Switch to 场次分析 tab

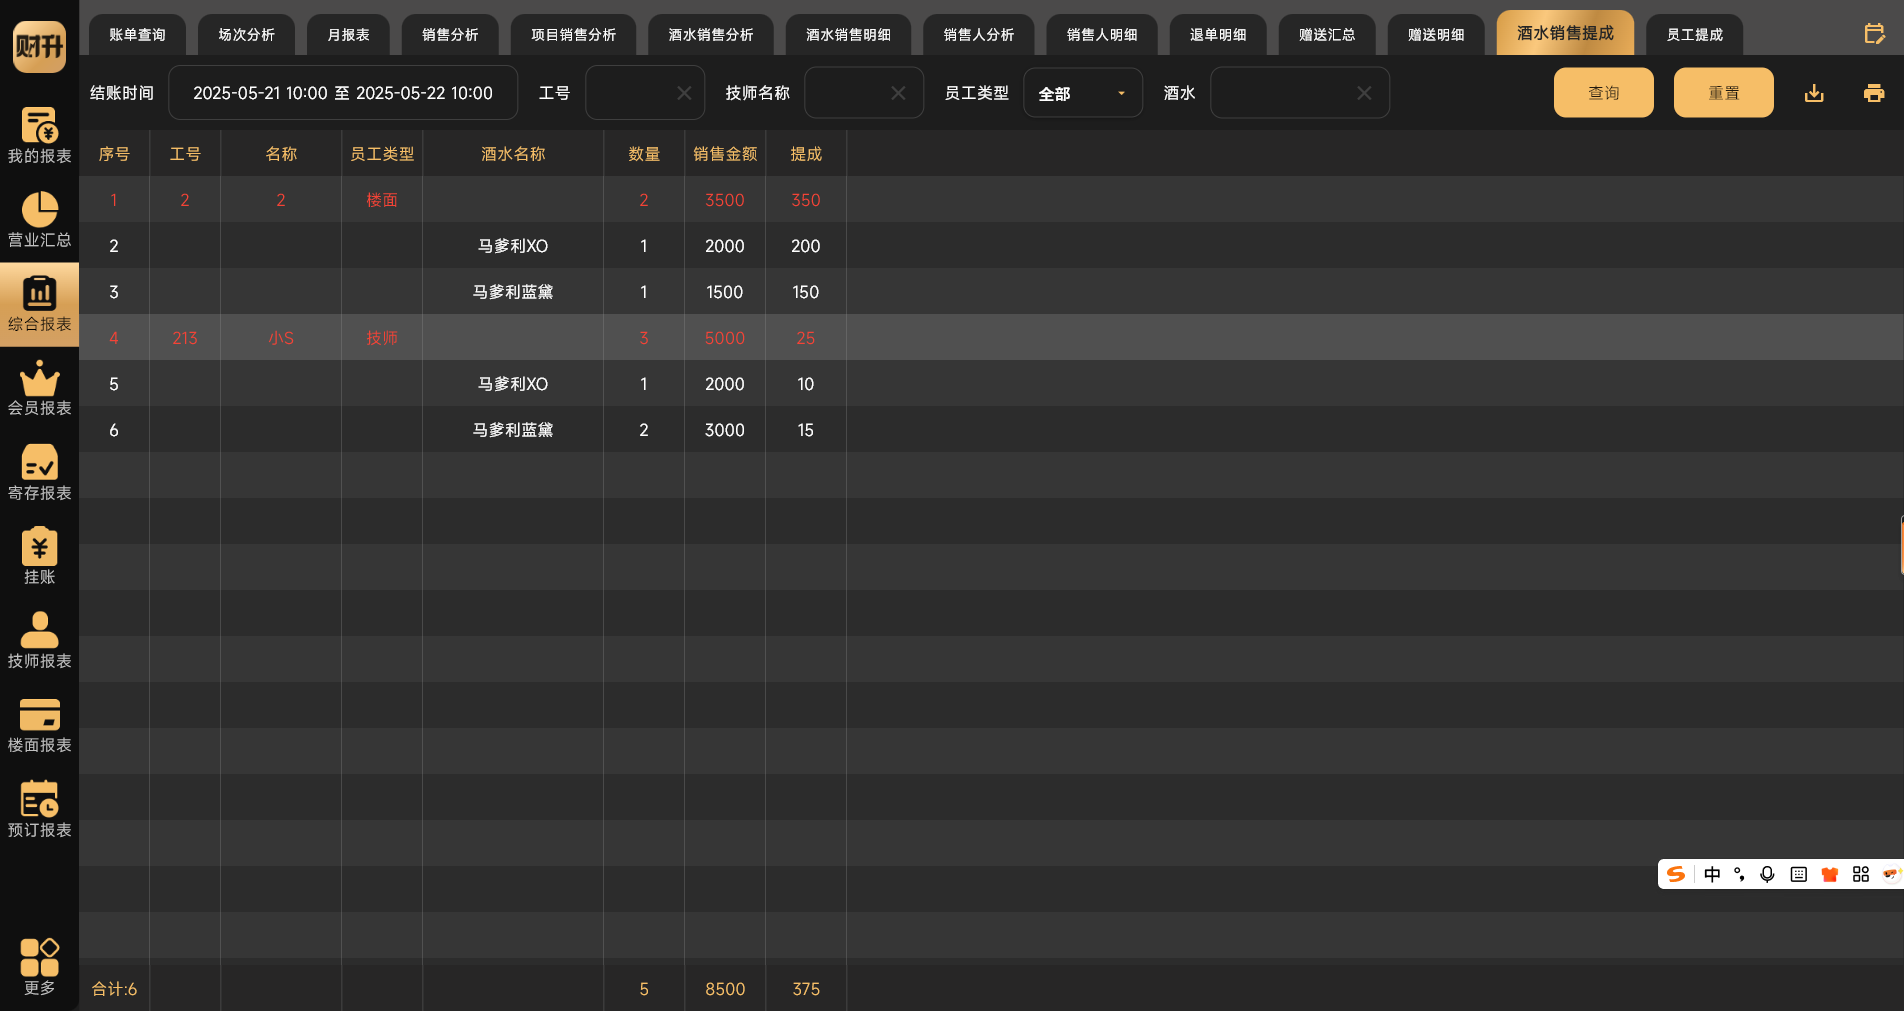click(x=246, y=35)
